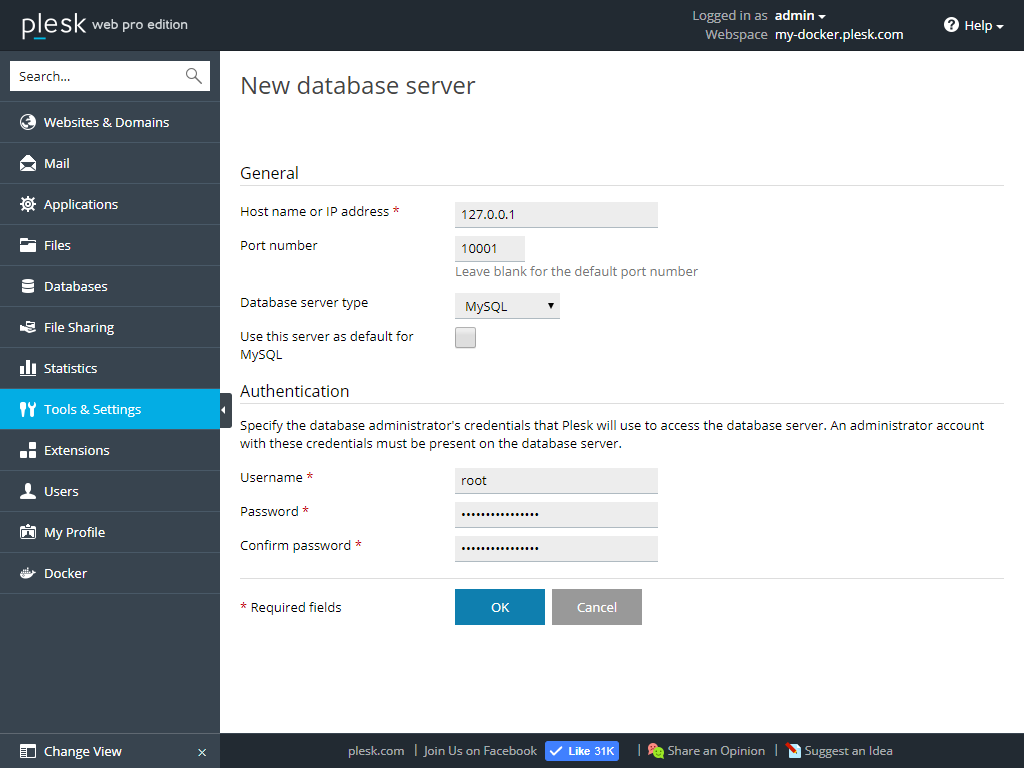Screen dimensions: 1024x768
Task: Click the Users person icon
Action: (27, 491)
